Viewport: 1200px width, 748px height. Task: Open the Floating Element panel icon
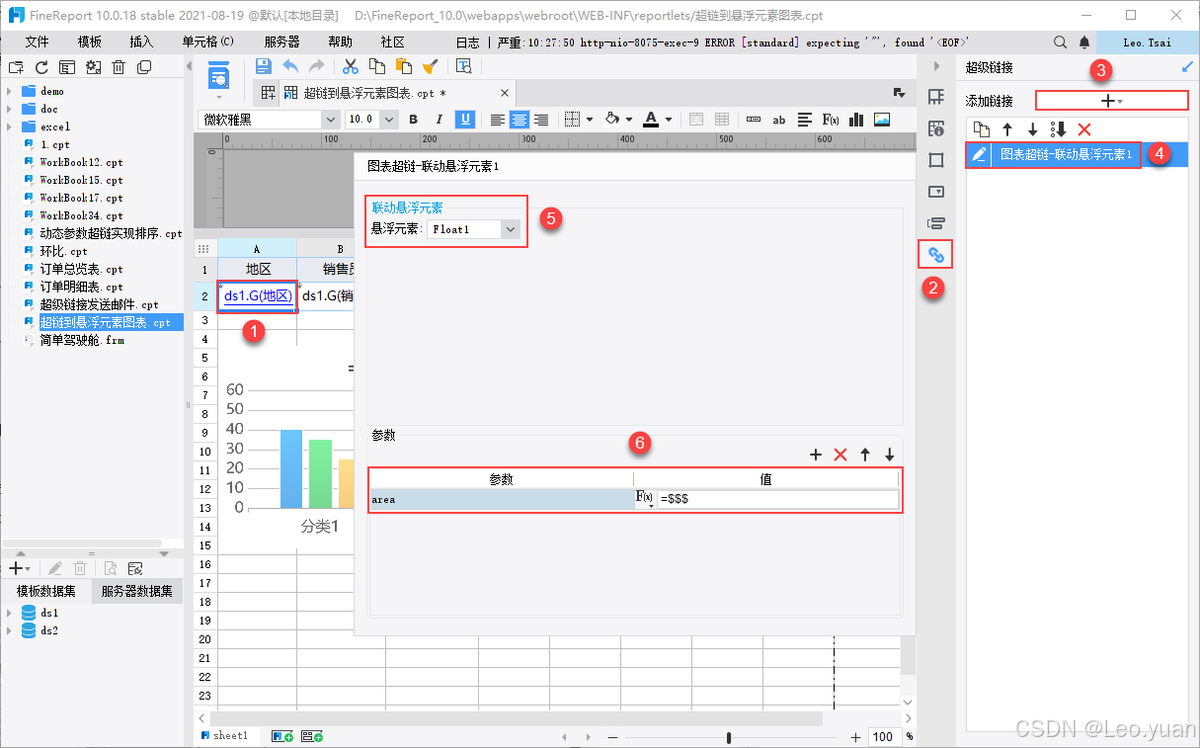pos(936,160)
